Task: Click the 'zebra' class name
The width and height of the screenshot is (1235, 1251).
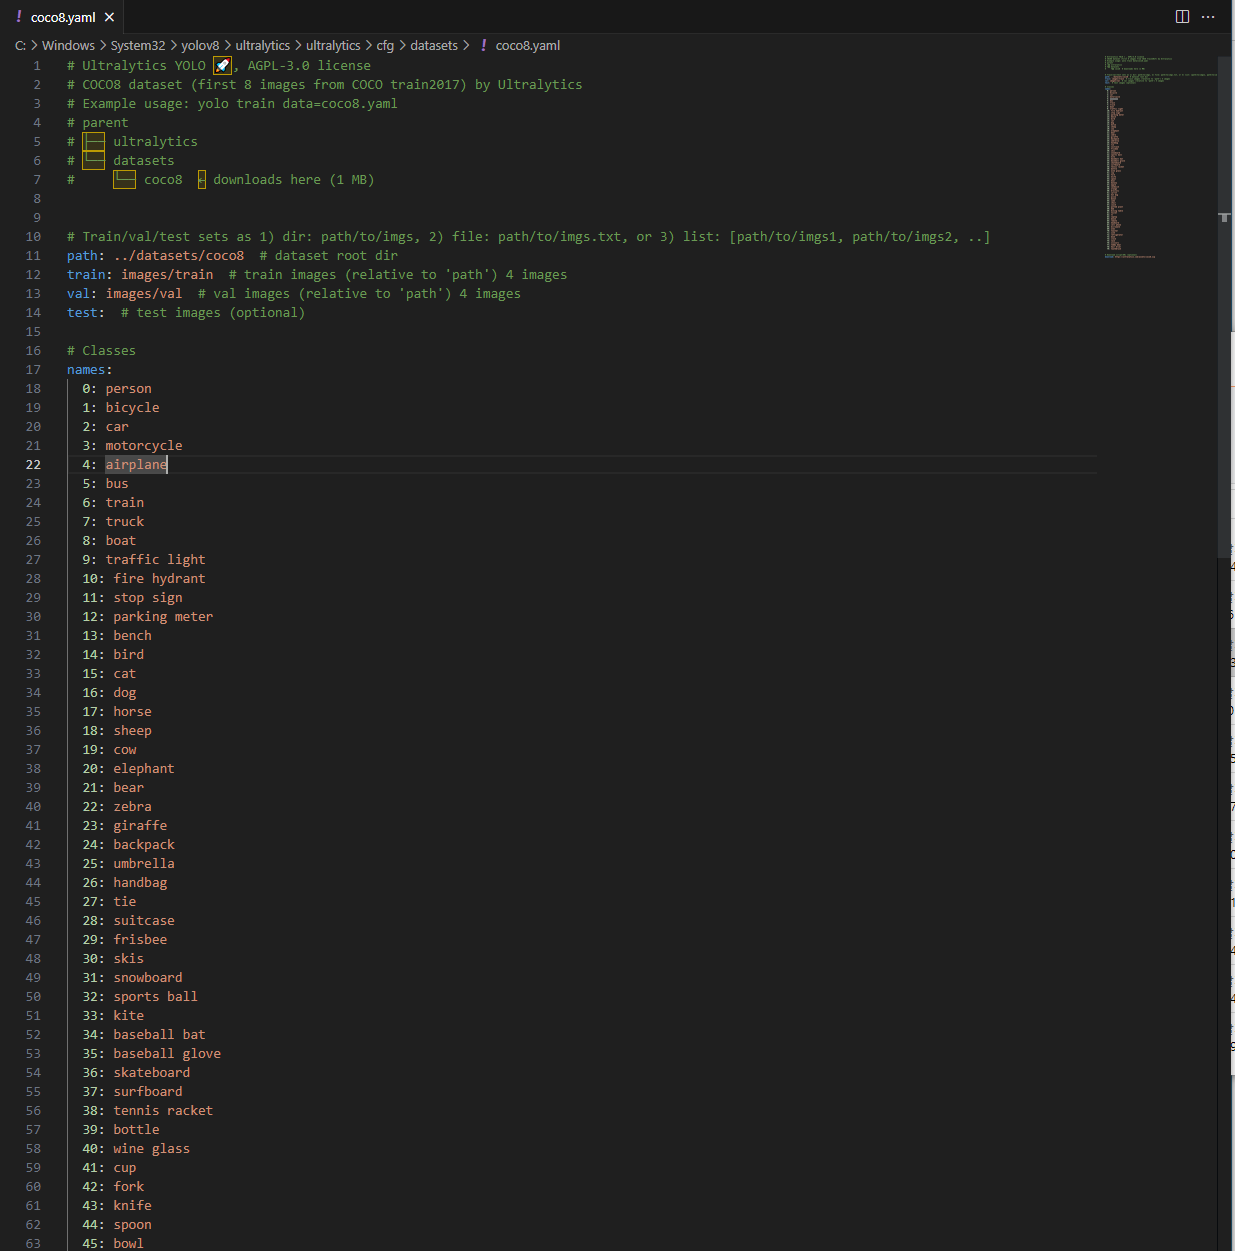Action: coord(133,807)
